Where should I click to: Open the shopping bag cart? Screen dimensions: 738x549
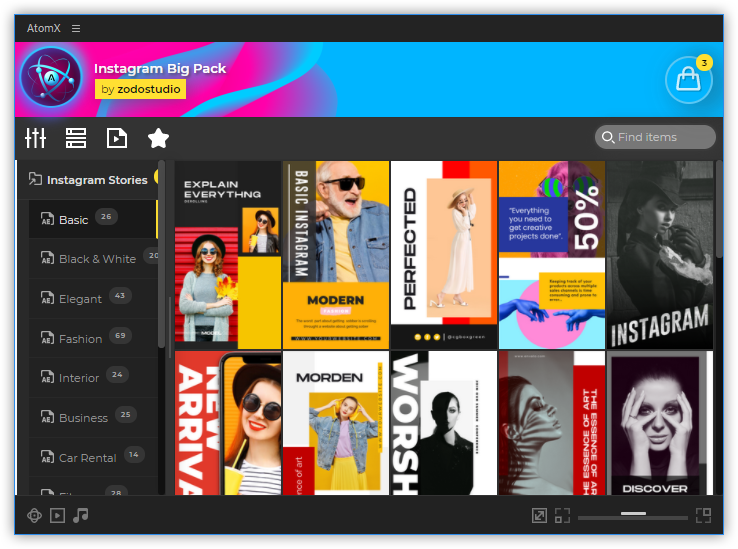[x=688, y=80]
